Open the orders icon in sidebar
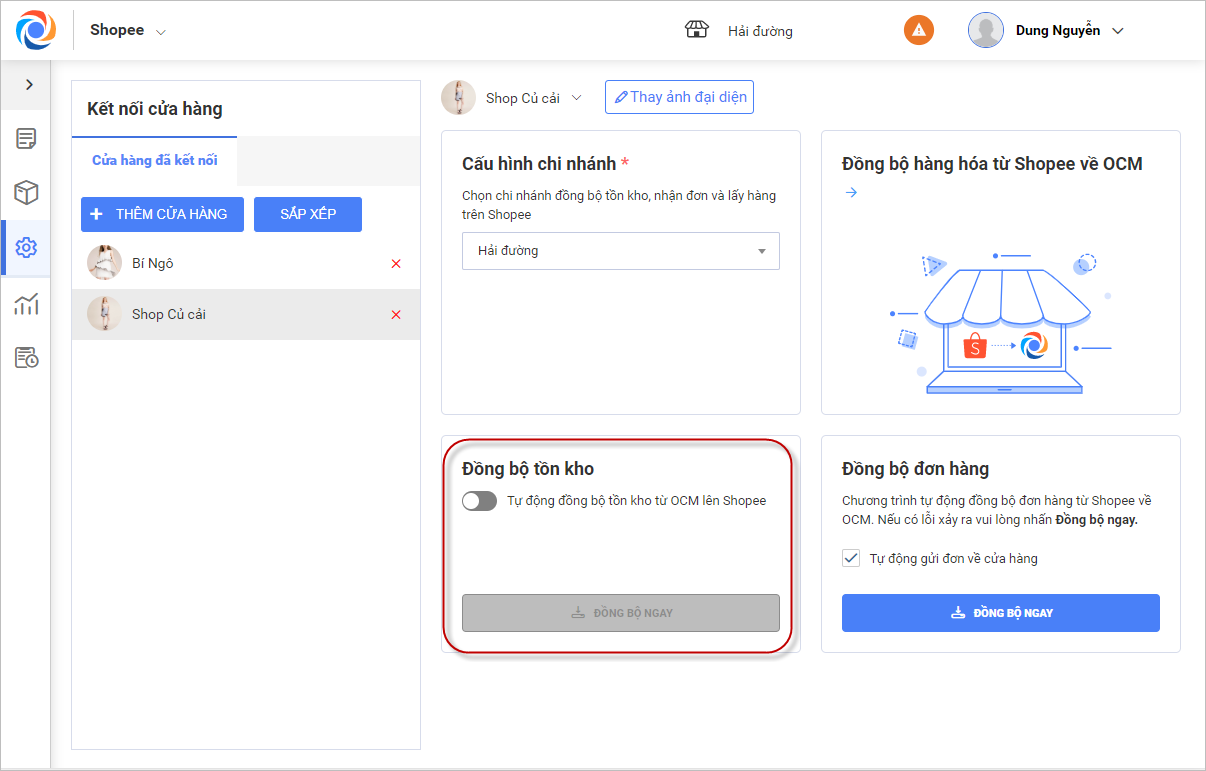1206x771 pixels. [x=26, y=139]
